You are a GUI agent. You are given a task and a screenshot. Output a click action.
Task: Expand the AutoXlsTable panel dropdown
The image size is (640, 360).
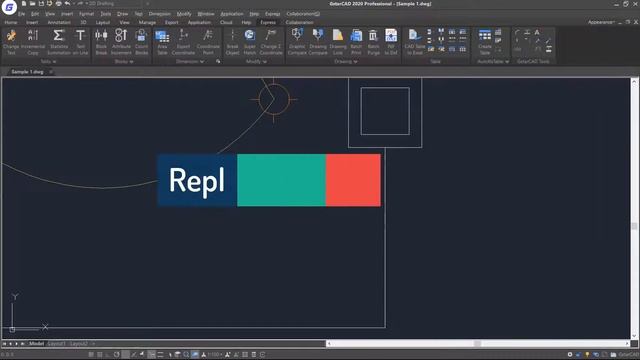click(x=493, y=62)
